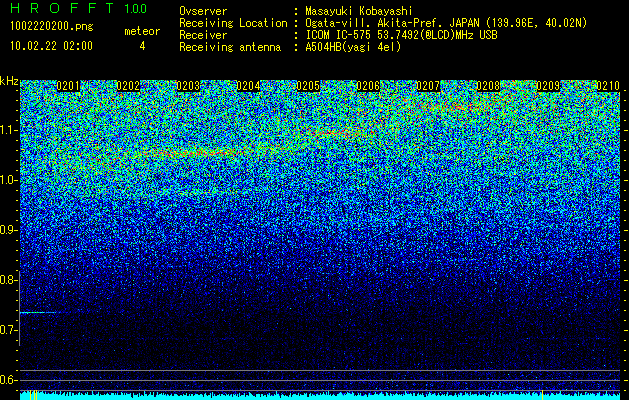Click the 0209 time marker
This screenshot has height=400, width=629.
(548, 86)
